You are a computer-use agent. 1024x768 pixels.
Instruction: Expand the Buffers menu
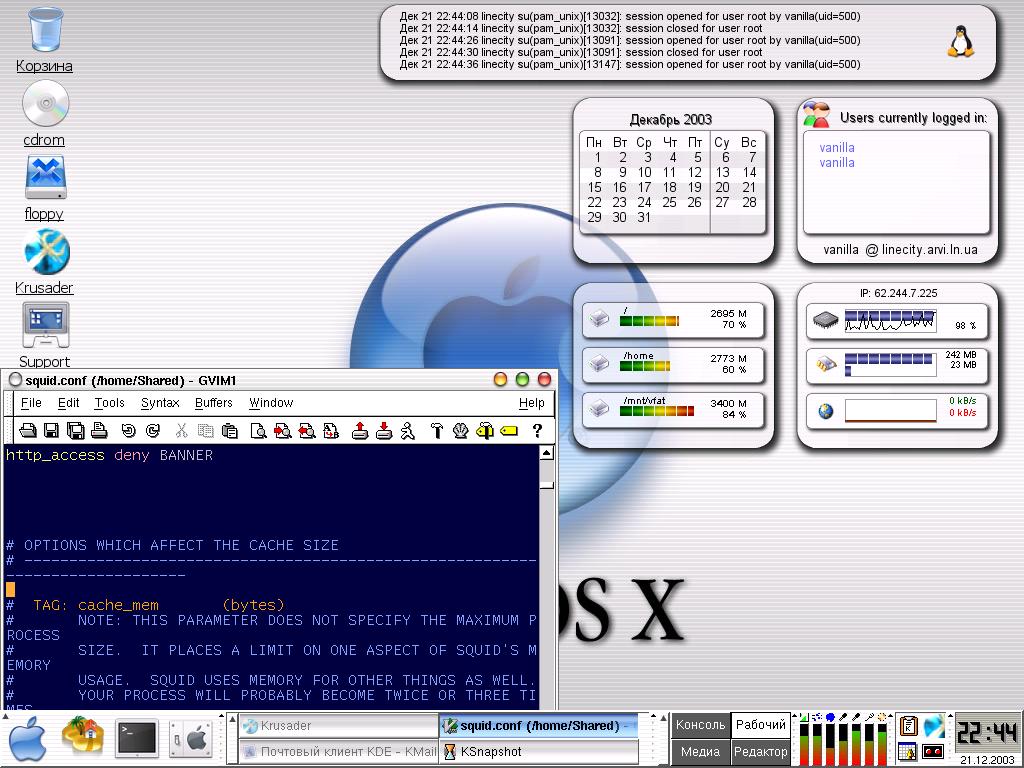point(213,403)
